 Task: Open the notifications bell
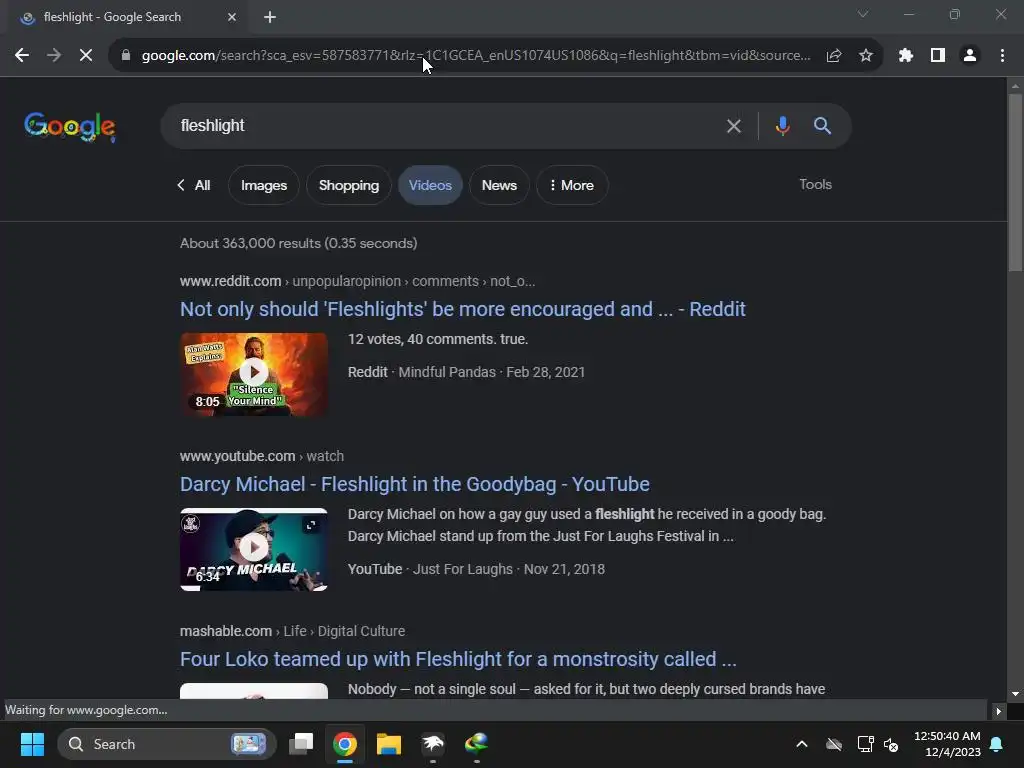click(997, 744)
